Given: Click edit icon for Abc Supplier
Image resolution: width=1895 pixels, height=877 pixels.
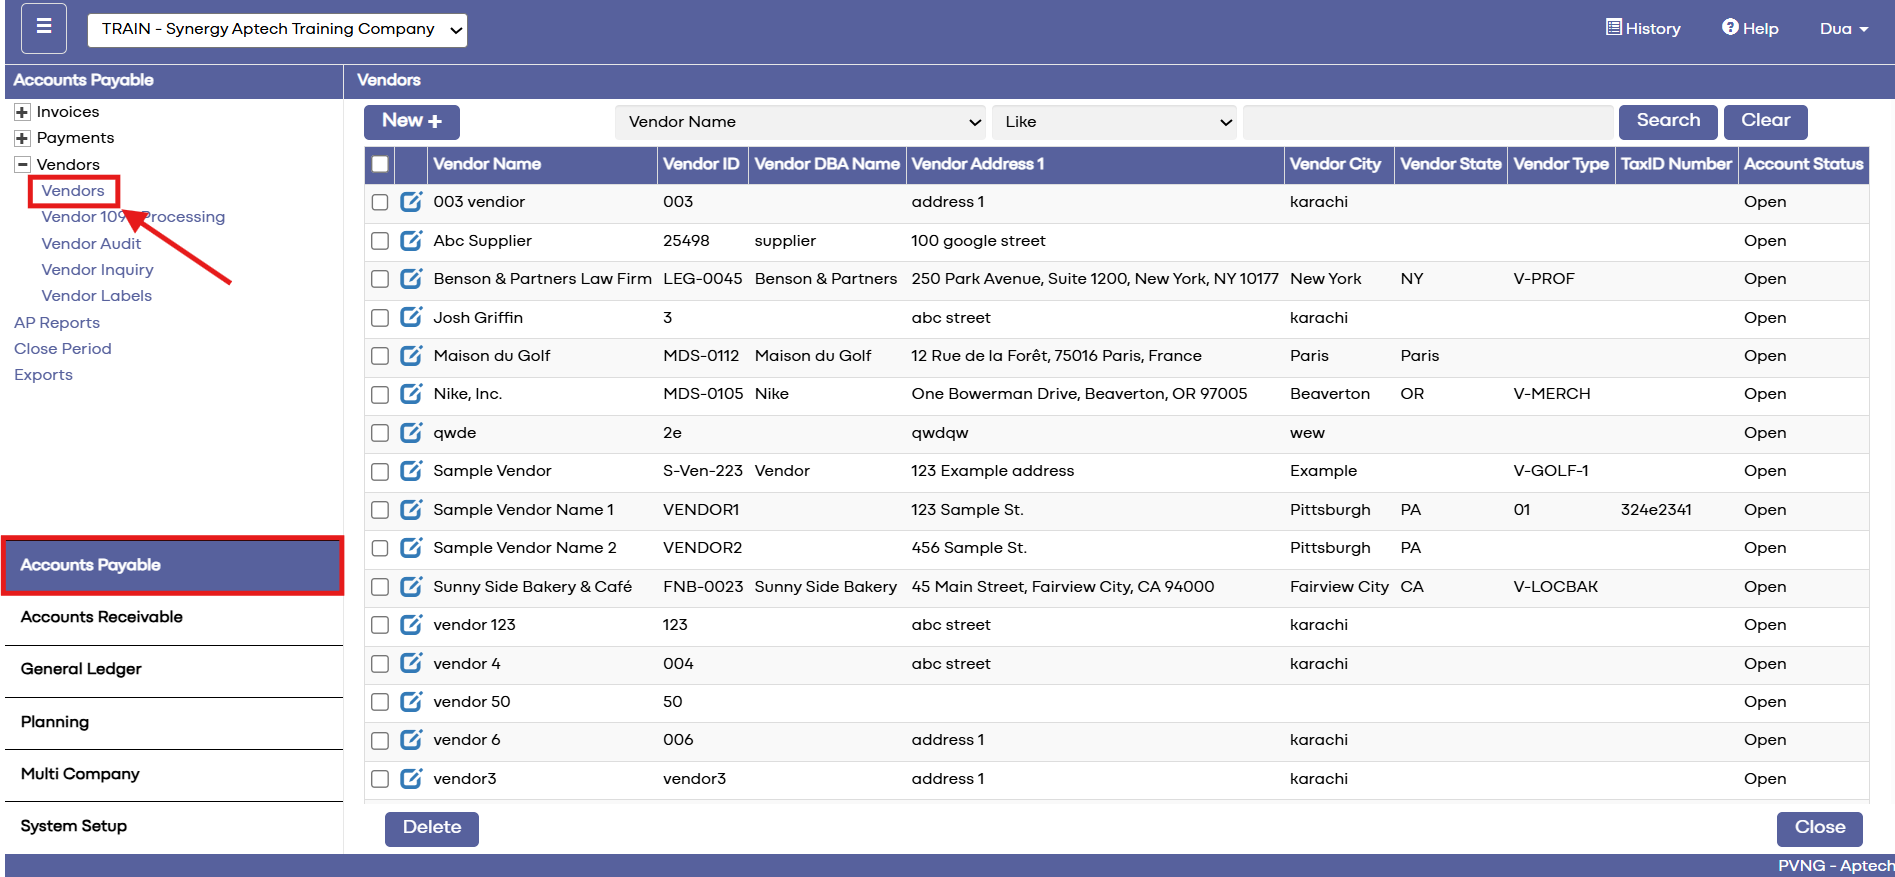Looking at the screenshot, I should tap(411, 240).
